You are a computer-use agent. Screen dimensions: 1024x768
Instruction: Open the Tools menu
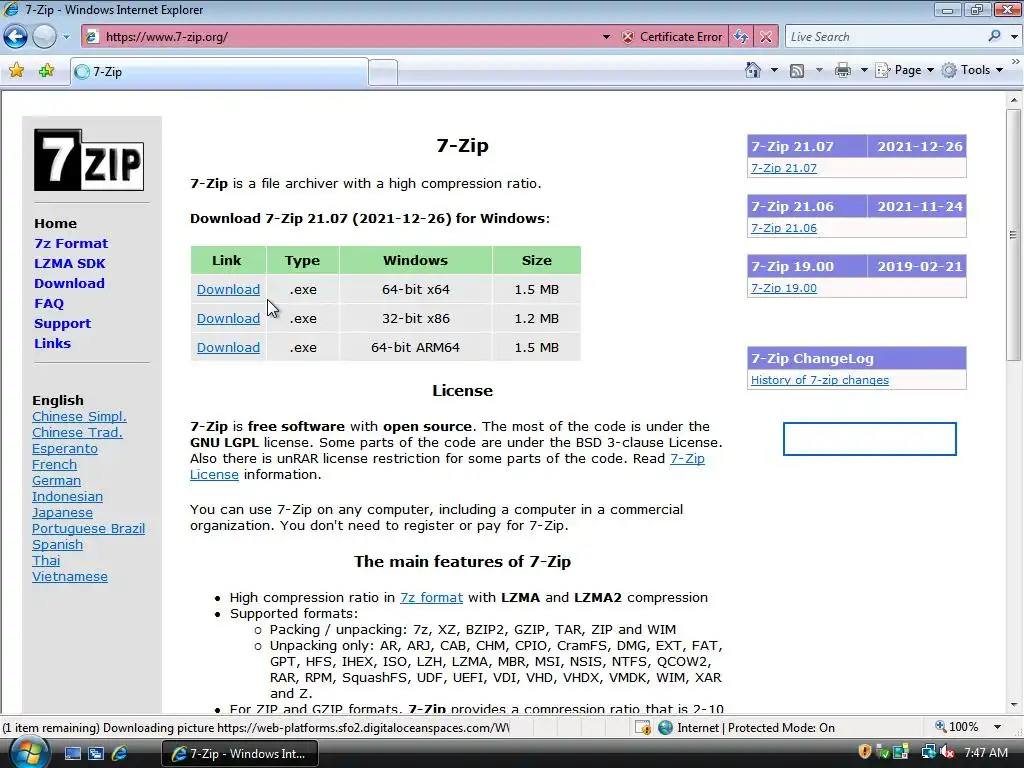pos(972,70)
